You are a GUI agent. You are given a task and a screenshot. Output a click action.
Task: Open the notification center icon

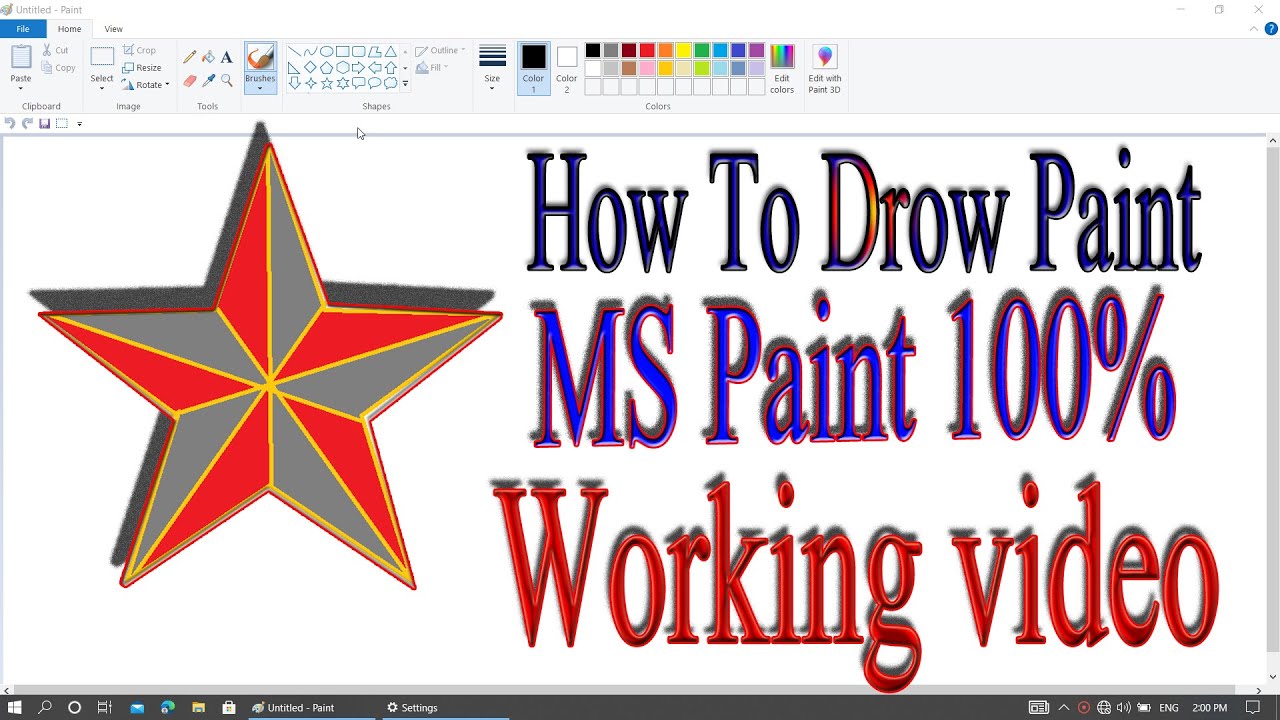[x=1253, y=707]
